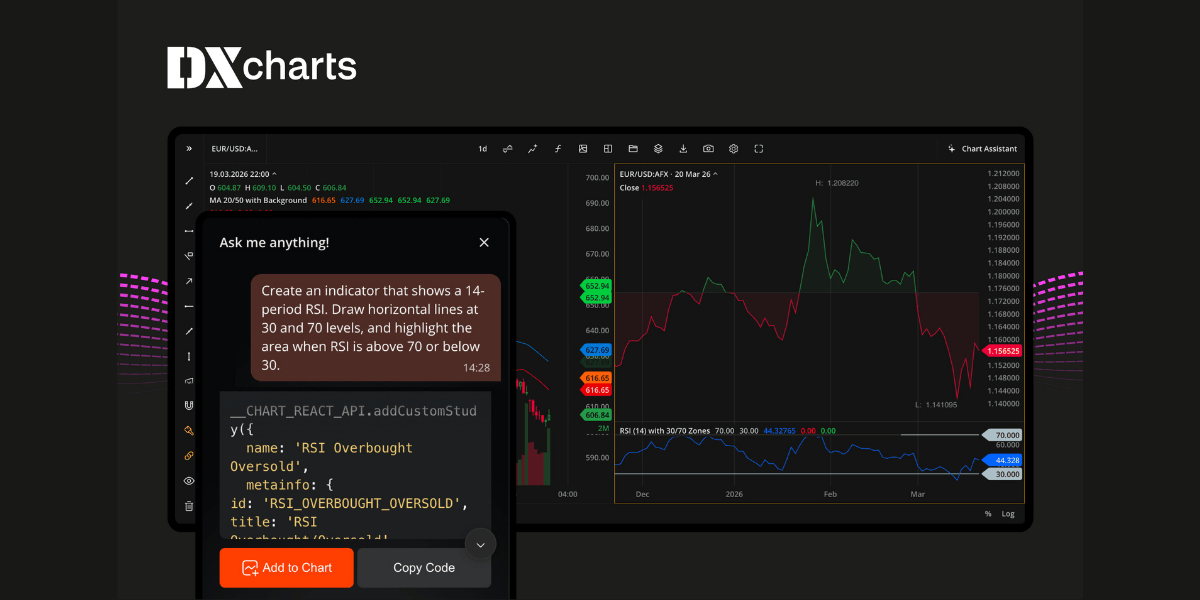Click the Add to Chart button

coord(286,567)
